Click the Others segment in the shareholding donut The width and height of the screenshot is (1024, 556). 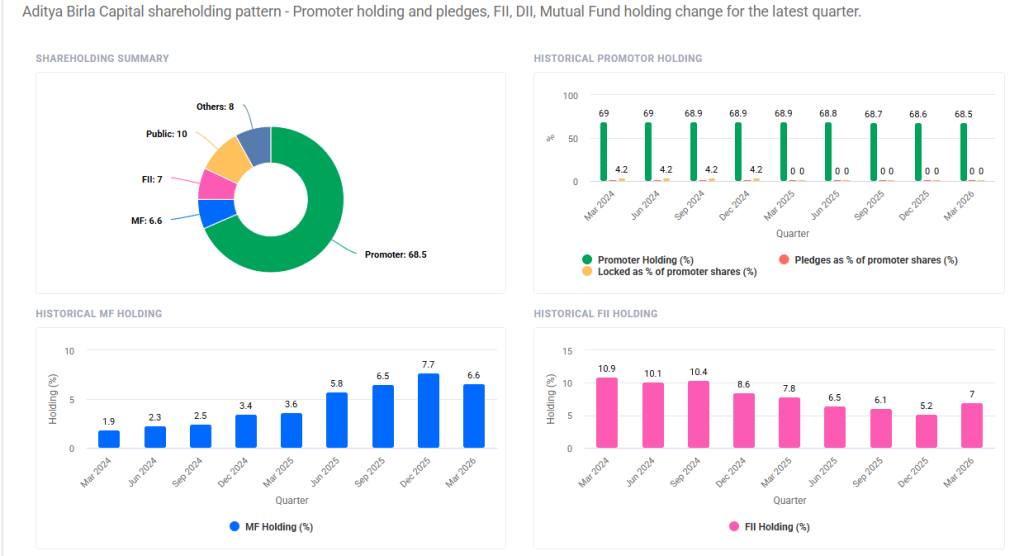click(255, 143)
